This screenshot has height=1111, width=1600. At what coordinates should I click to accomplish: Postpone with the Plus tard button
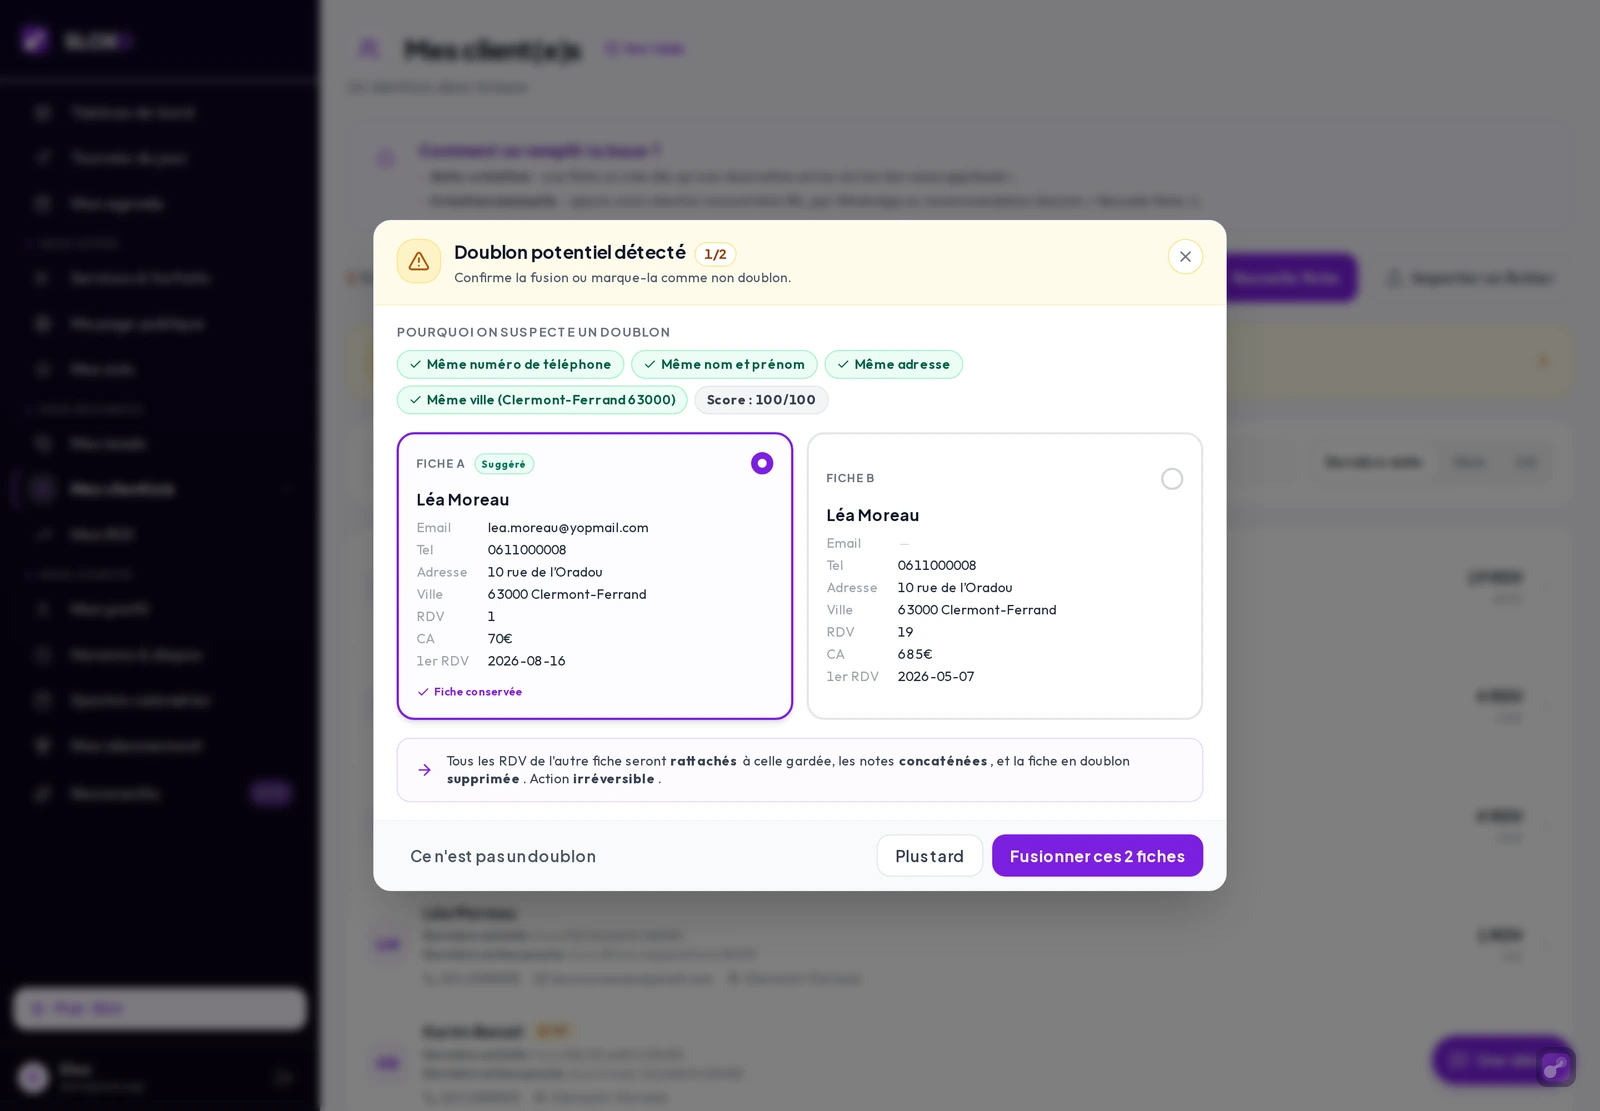click(930, 856)
